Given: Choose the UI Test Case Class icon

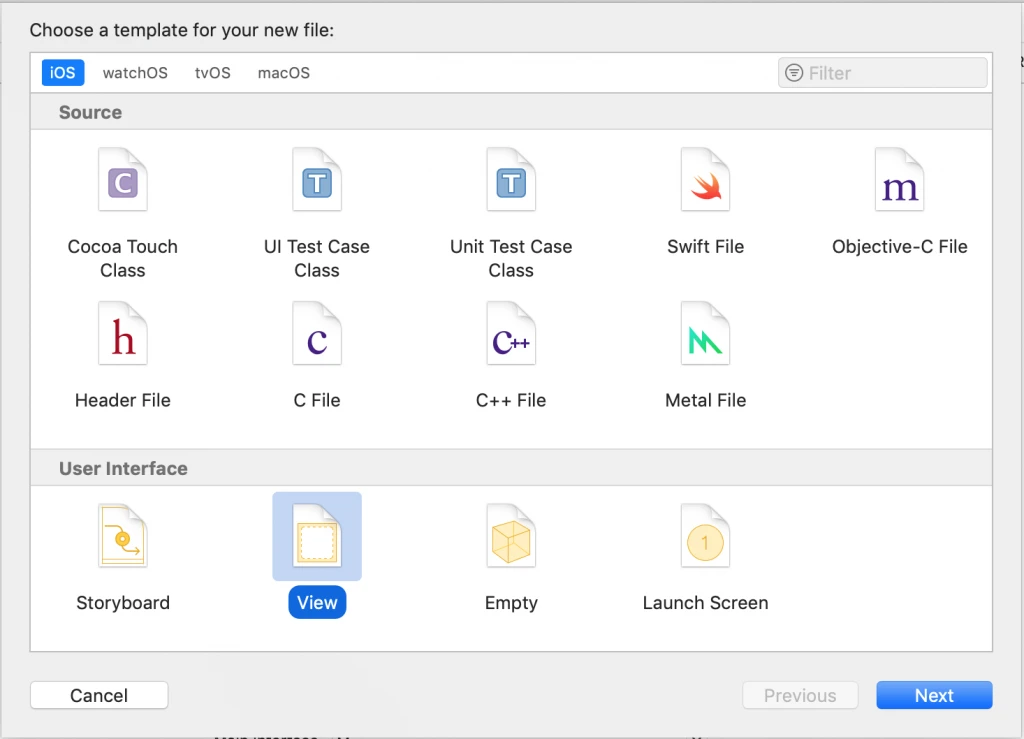Looking at the screenshot, I should click(317, 180).
